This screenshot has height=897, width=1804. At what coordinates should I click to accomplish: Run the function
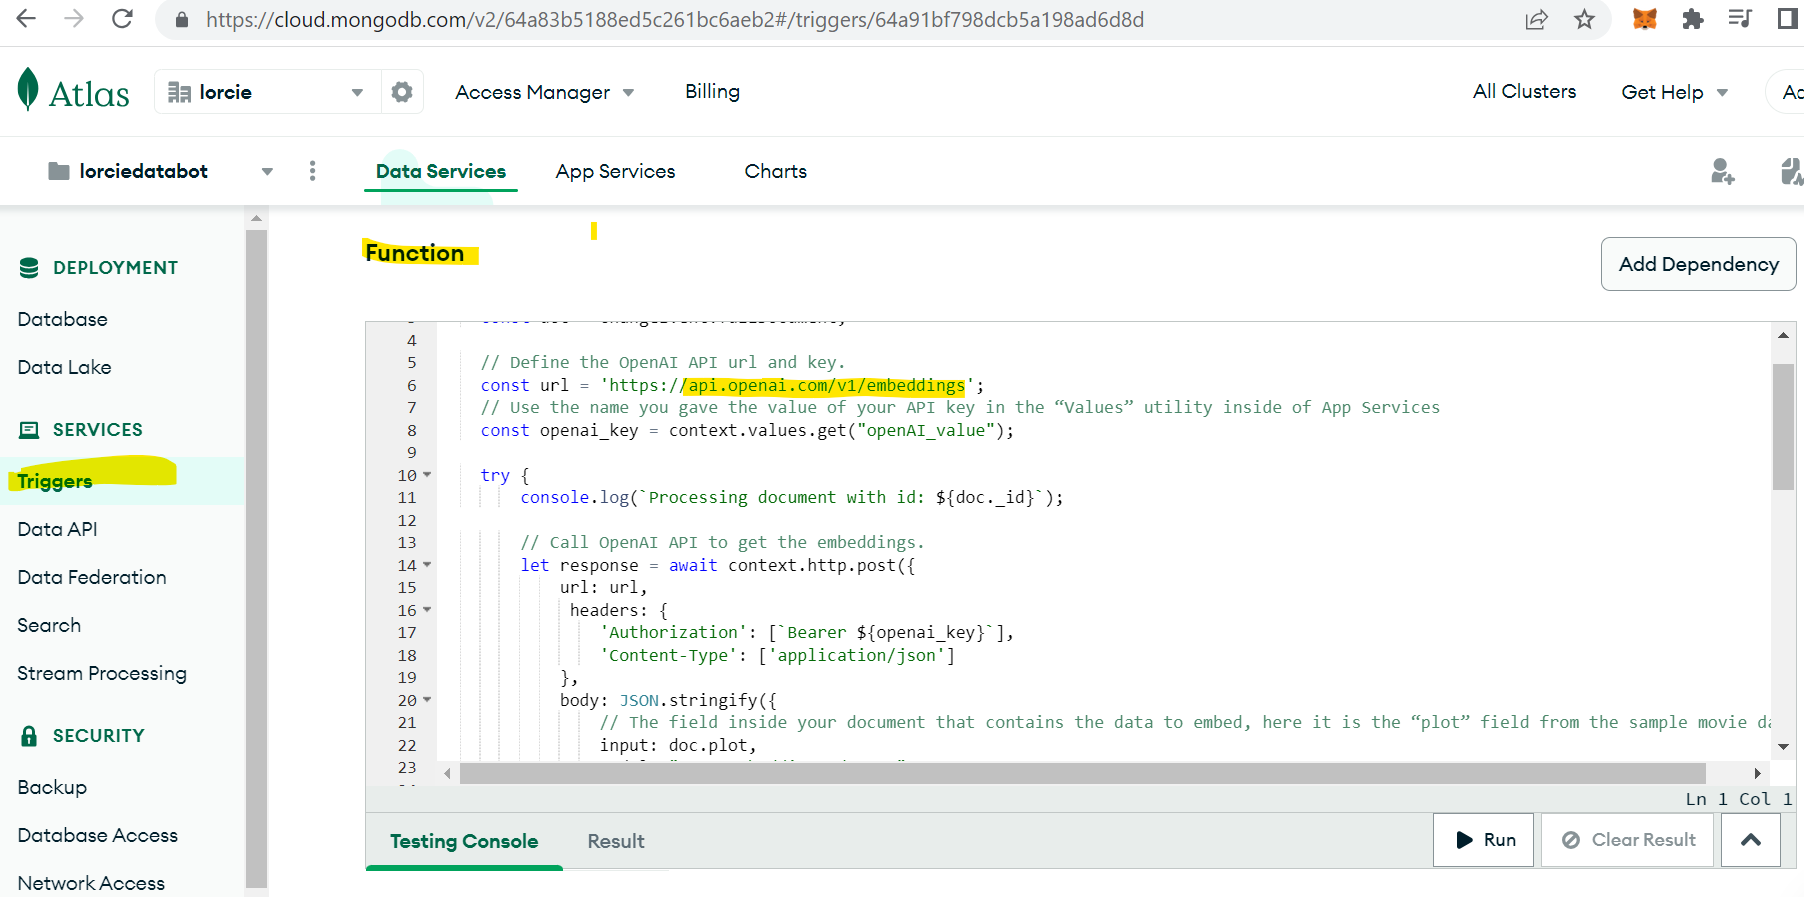(1483, 840)
